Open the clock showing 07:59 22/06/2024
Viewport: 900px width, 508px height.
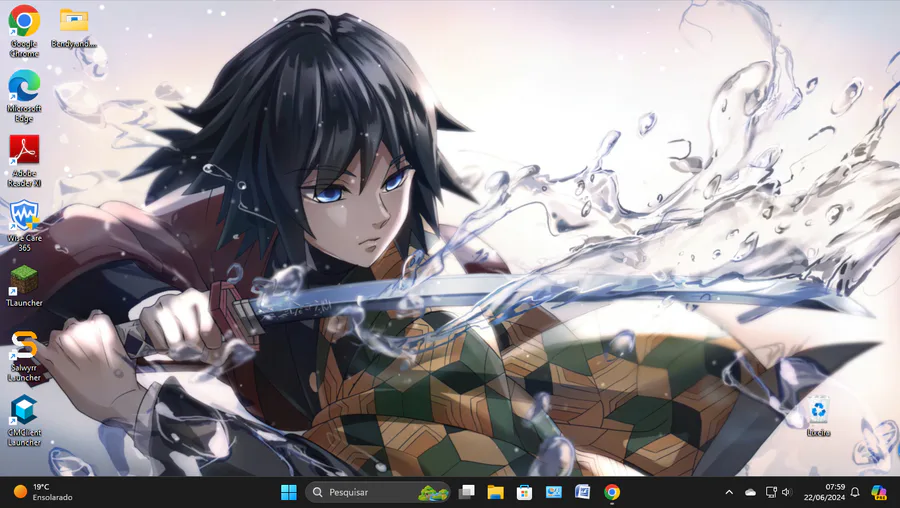pyautogui.click(x=824, y=492)
